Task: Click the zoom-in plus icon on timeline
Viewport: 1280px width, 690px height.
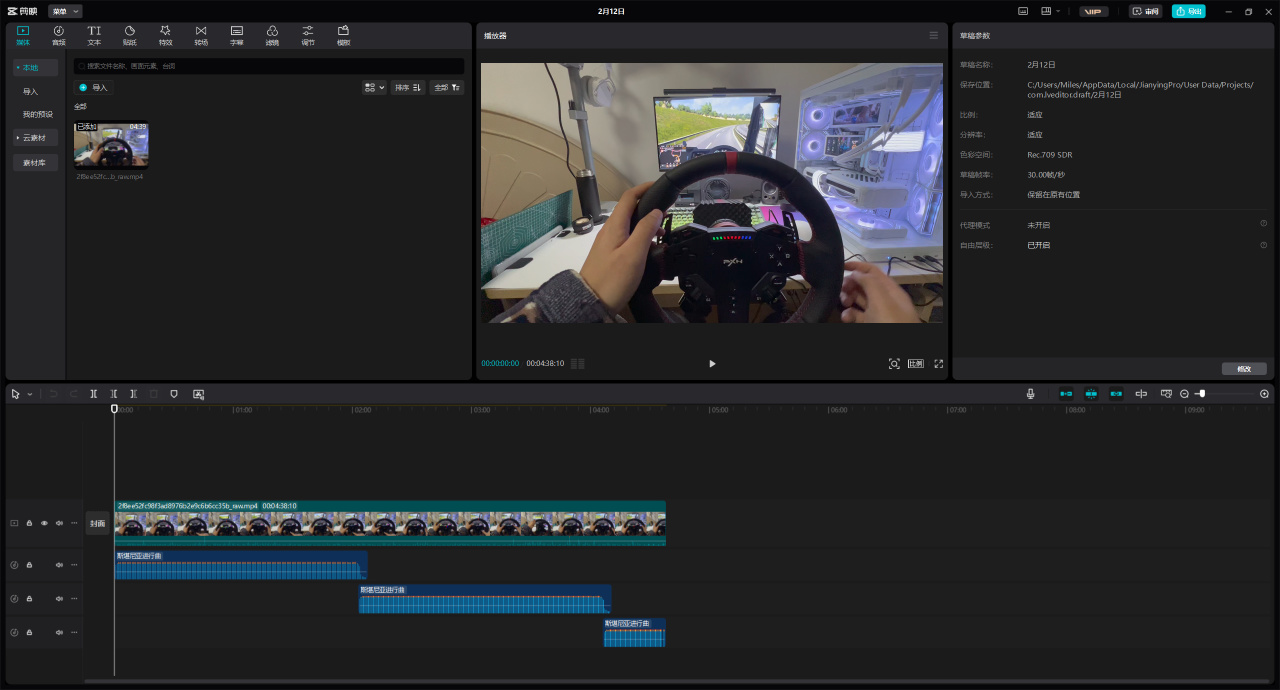Action: coord(1264,394)
